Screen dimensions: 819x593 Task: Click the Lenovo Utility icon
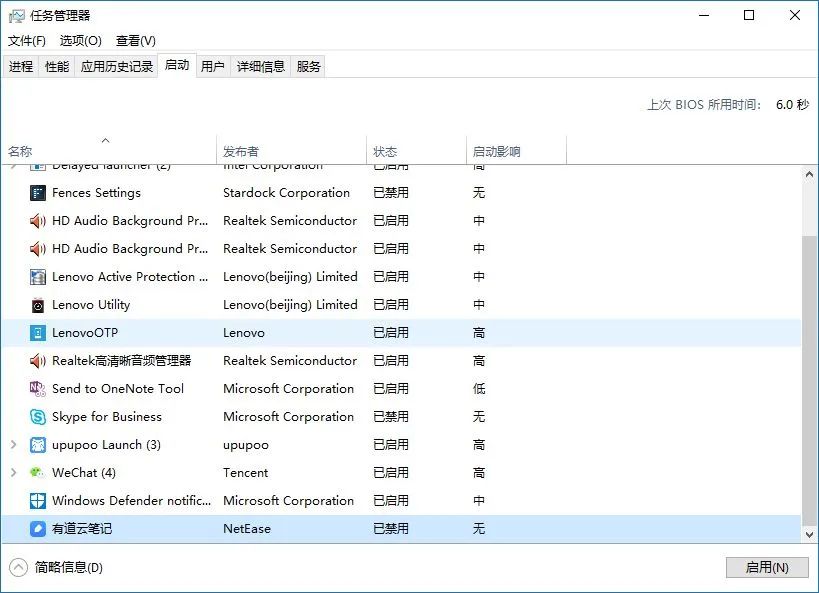pyautogui.click(x=38, y=305)
